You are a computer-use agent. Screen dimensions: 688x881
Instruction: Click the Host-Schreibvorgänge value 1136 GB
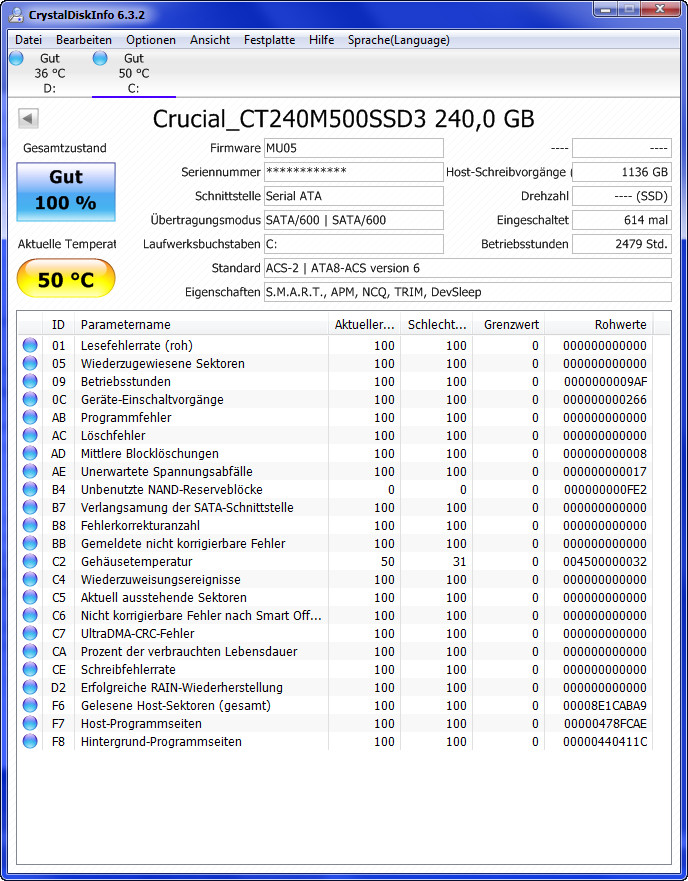(x=622, y=172)
